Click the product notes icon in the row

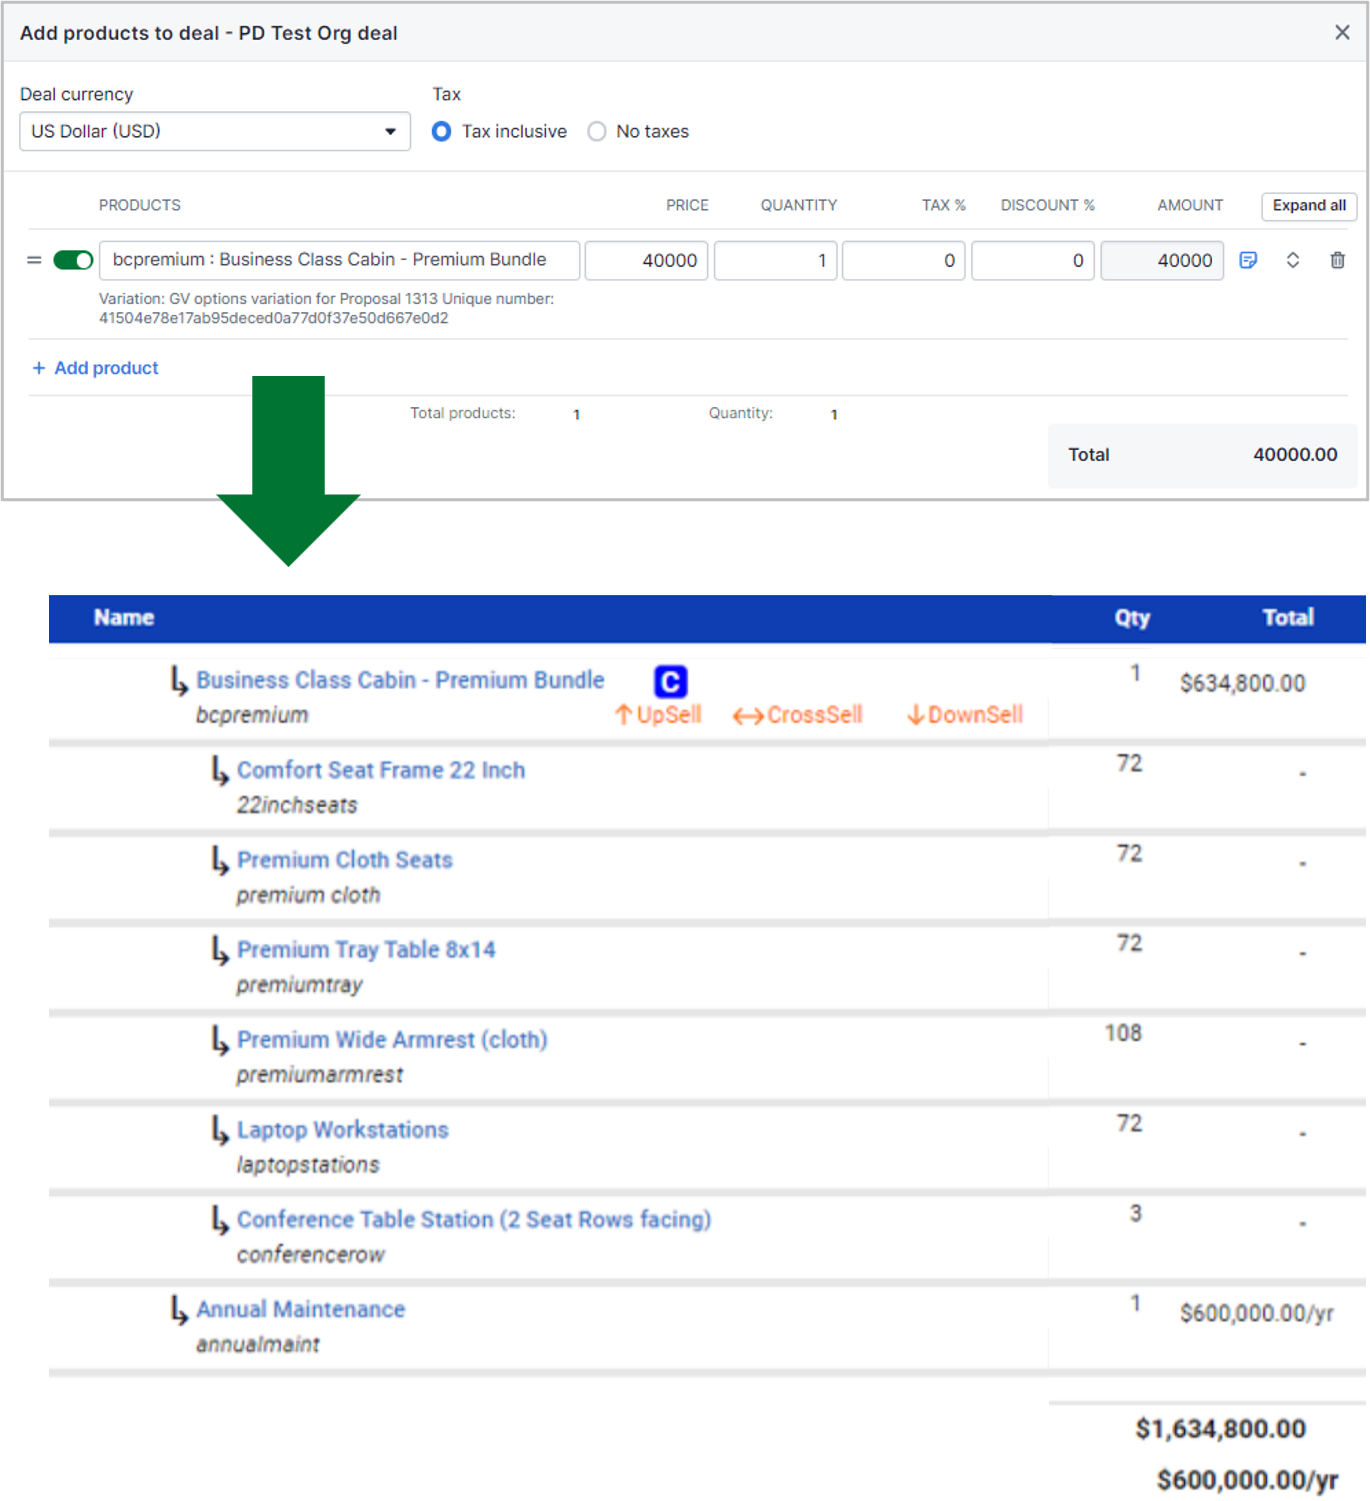[1248, 260]
